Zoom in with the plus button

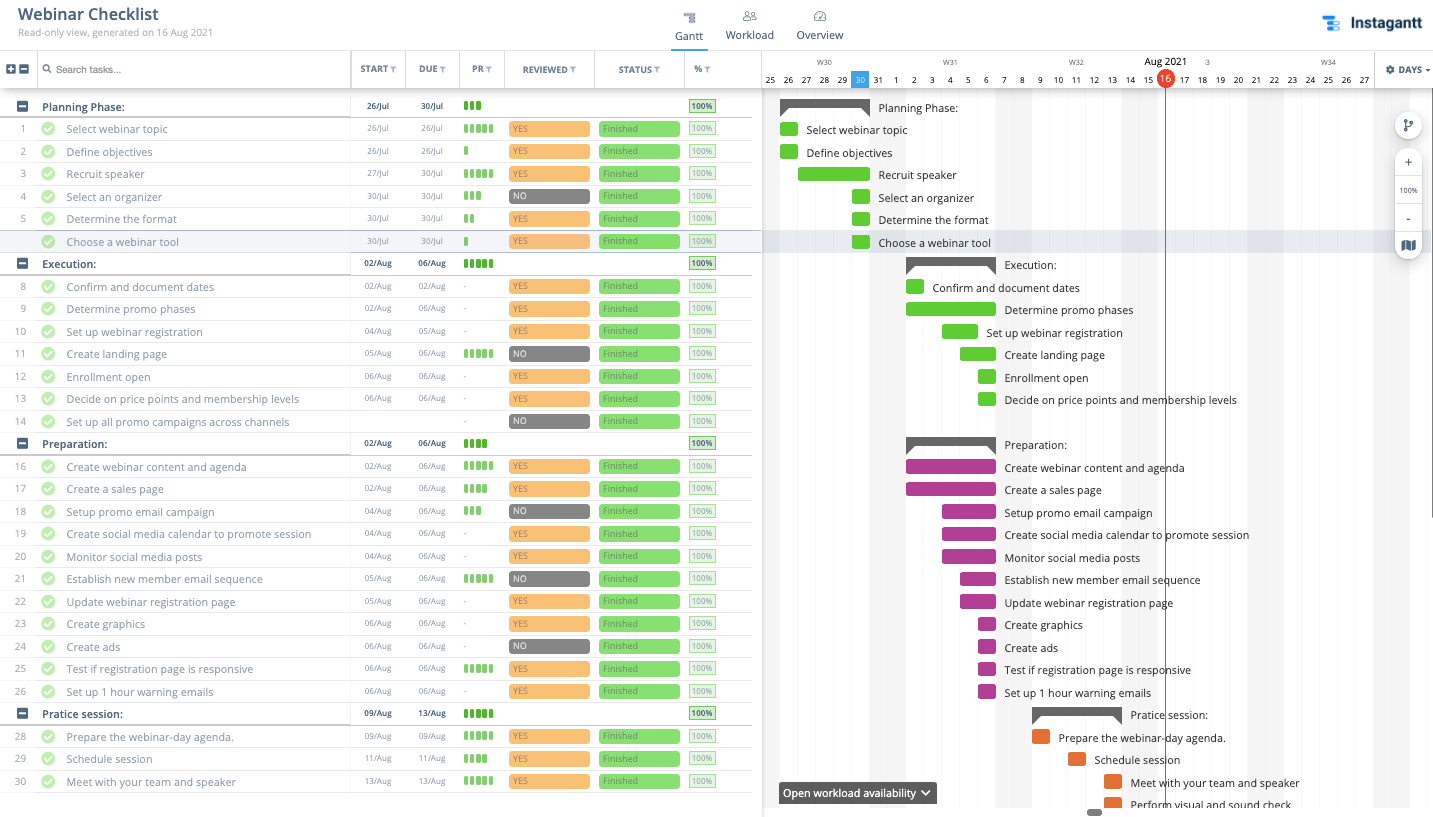[1408, 162]
